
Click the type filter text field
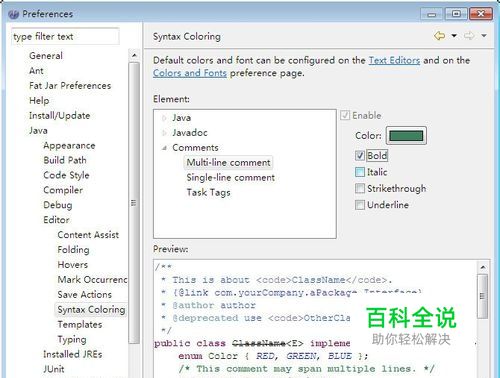65,36
